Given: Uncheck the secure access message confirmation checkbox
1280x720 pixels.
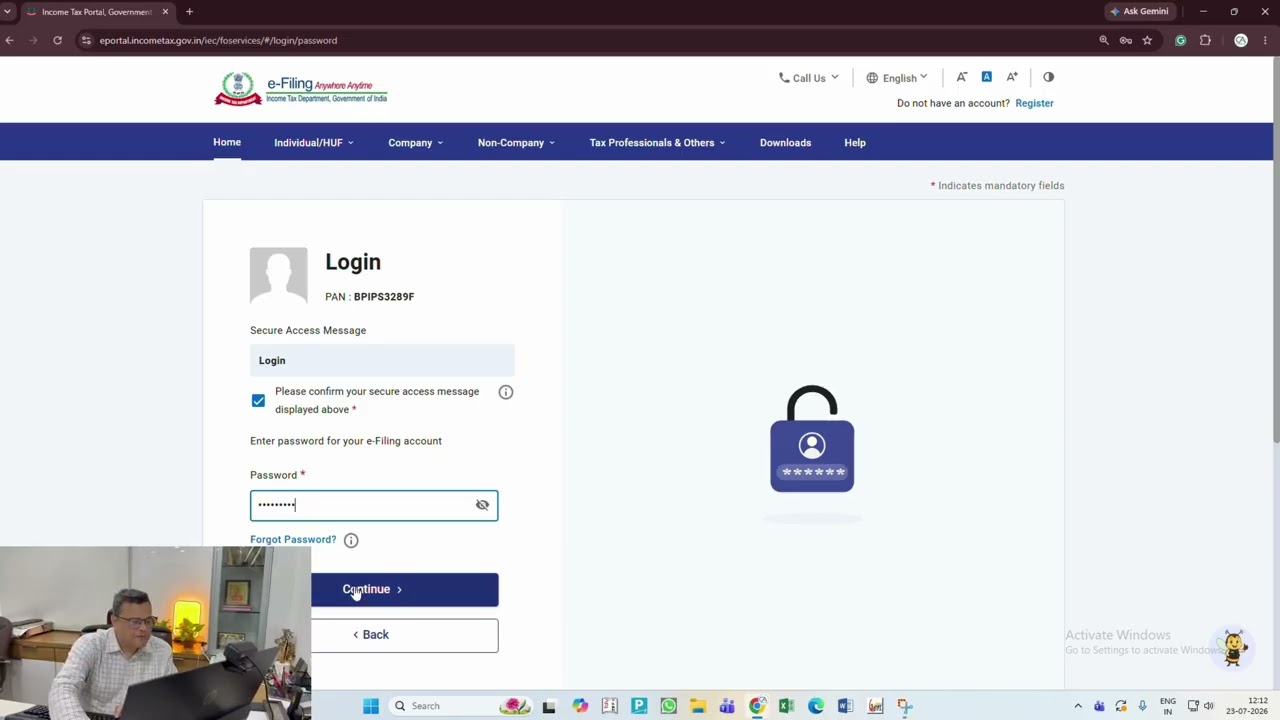Looking at the screenshot, I should (x=258, y=400).
